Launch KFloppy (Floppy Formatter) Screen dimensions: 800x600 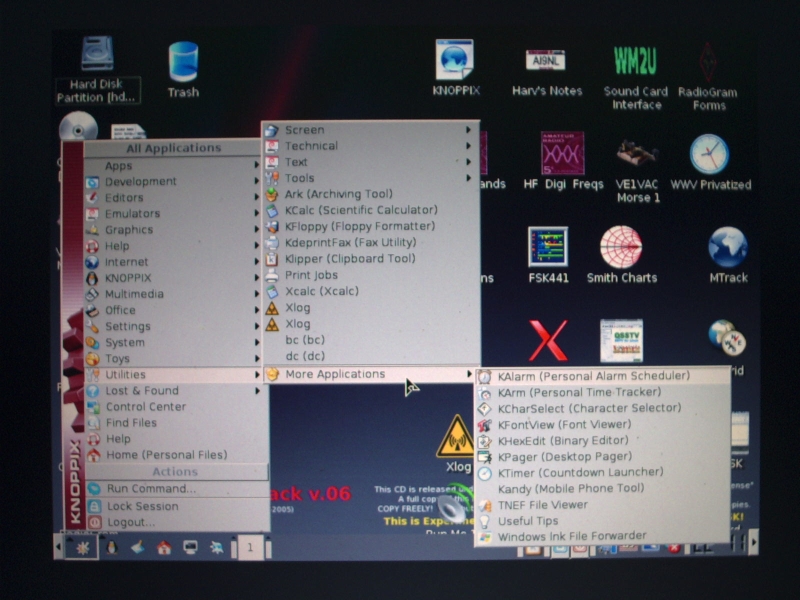(x=369, y=226)
